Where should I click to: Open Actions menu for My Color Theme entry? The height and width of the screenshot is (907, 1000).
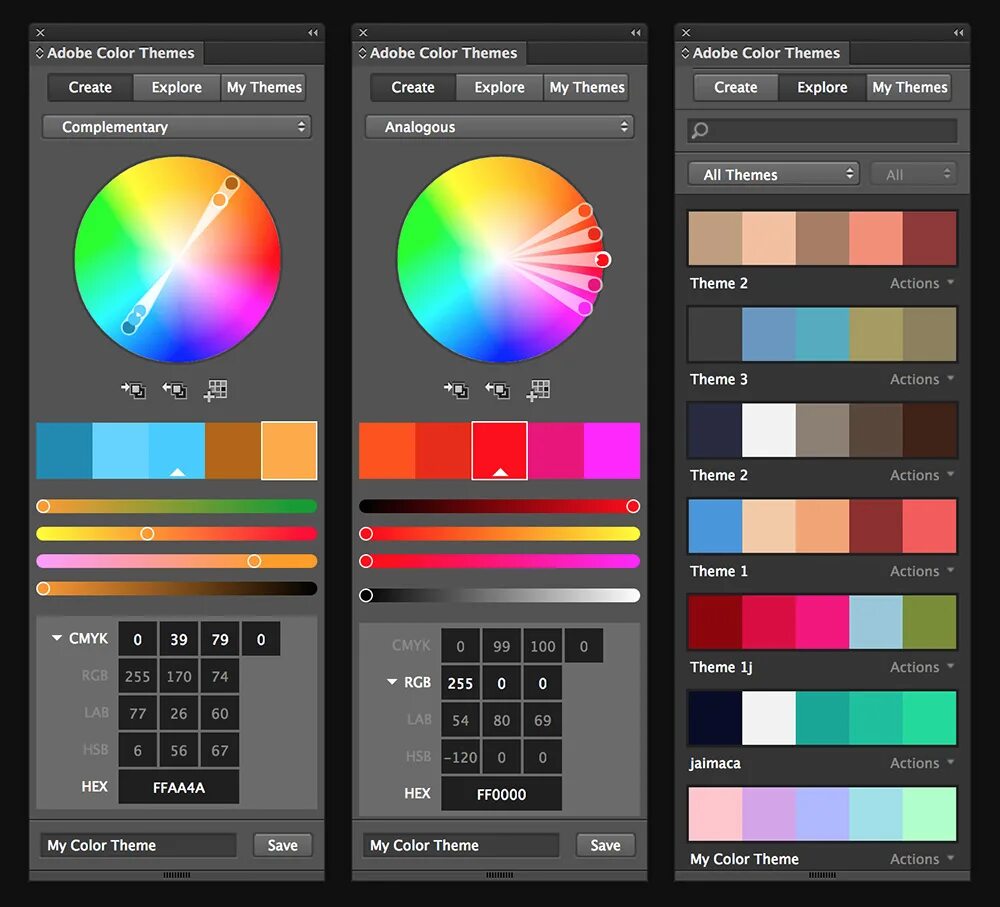click(922, 859)
